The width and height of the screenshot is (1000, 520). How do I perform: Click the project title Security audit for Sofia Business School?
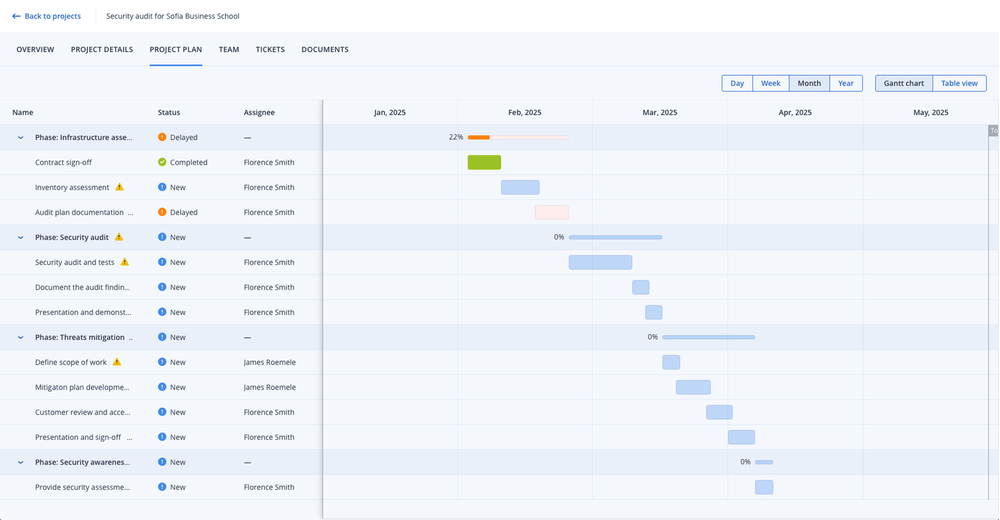coord(173,16)
